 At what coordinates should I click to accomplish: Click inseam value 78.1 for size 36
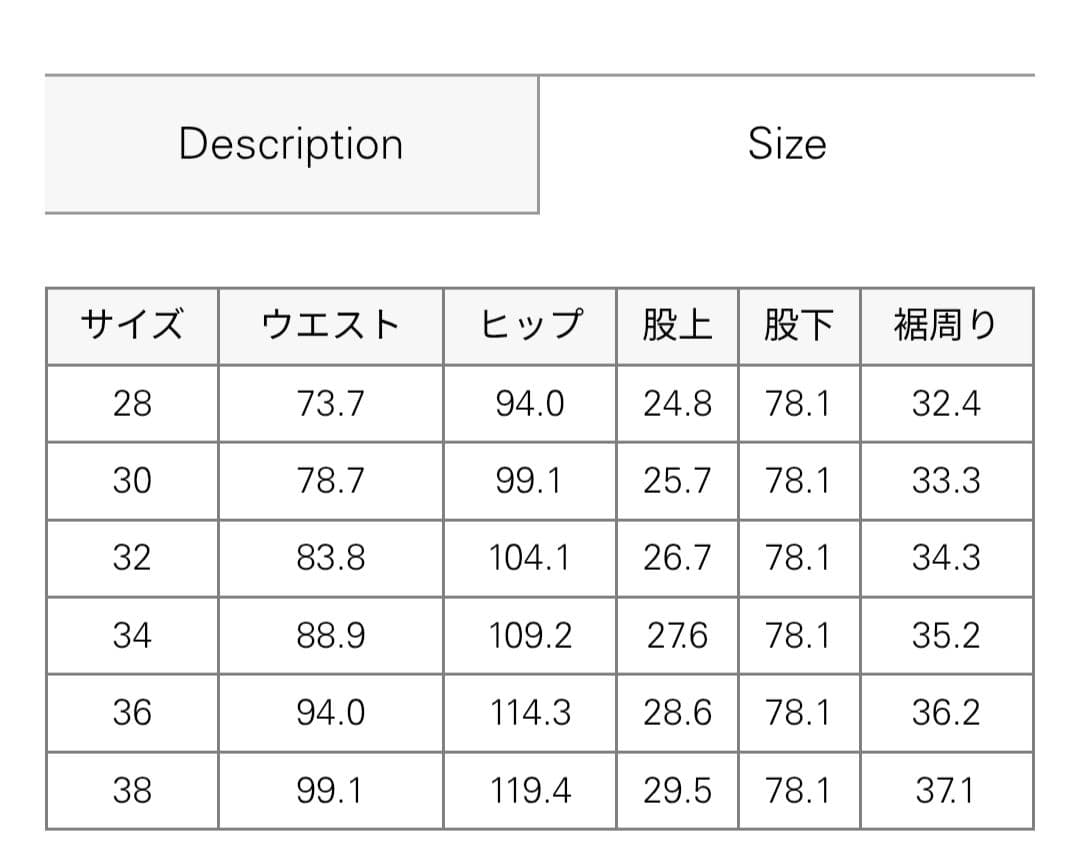pyautogui.click(x=799, y=713)
